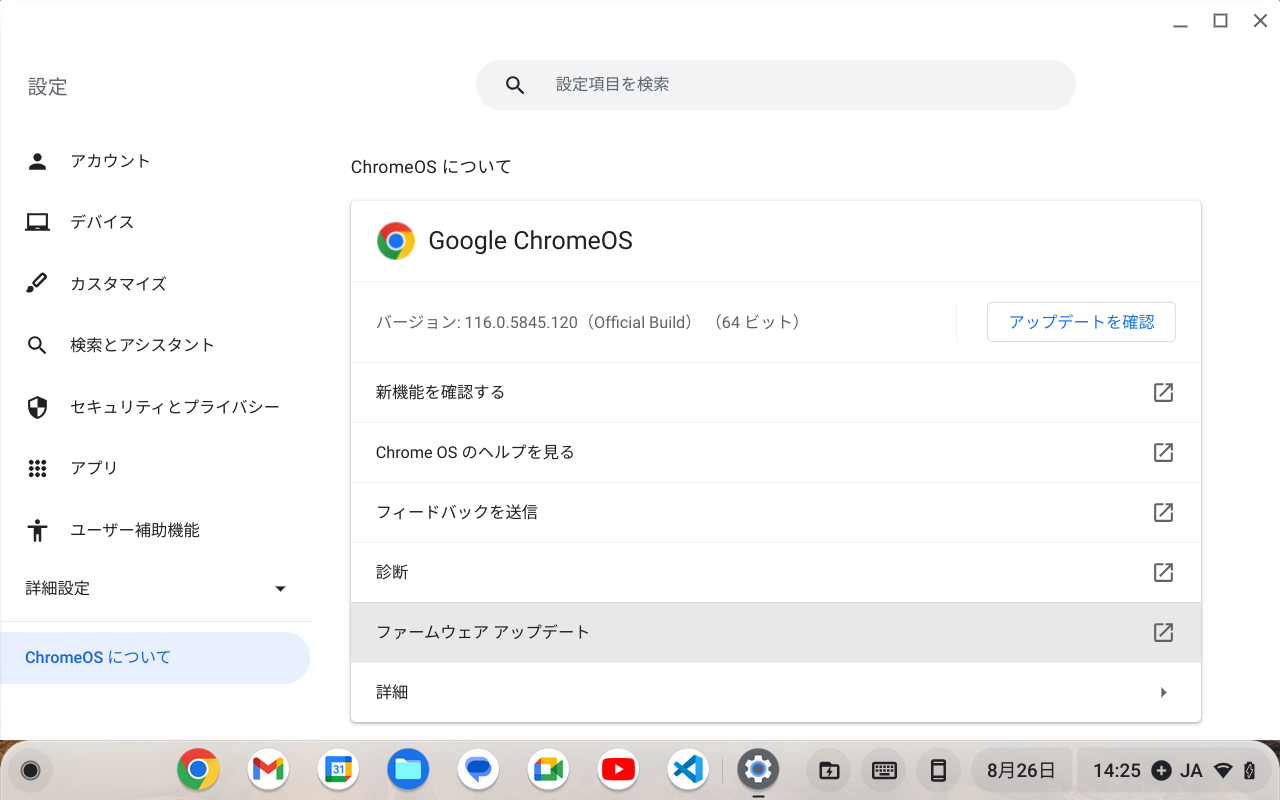Open 新機能を確認する row
Image resolution: width=1280 pixels, height=800 pixels.
[776, 392]
